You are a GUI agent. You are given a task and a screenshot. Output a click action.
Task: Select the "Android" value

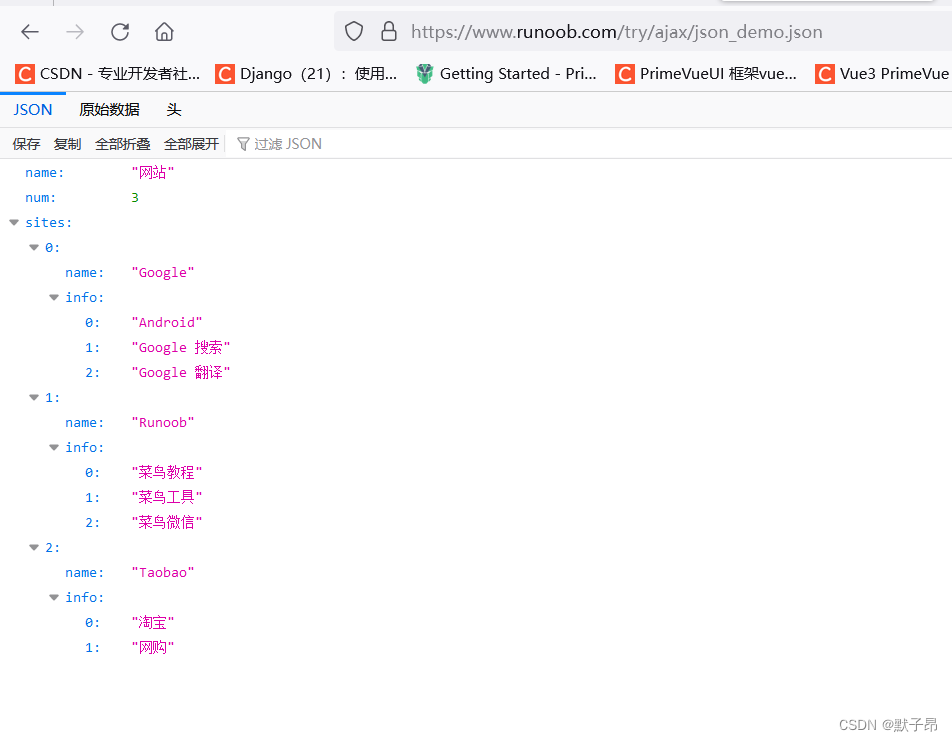pos(167,322)
